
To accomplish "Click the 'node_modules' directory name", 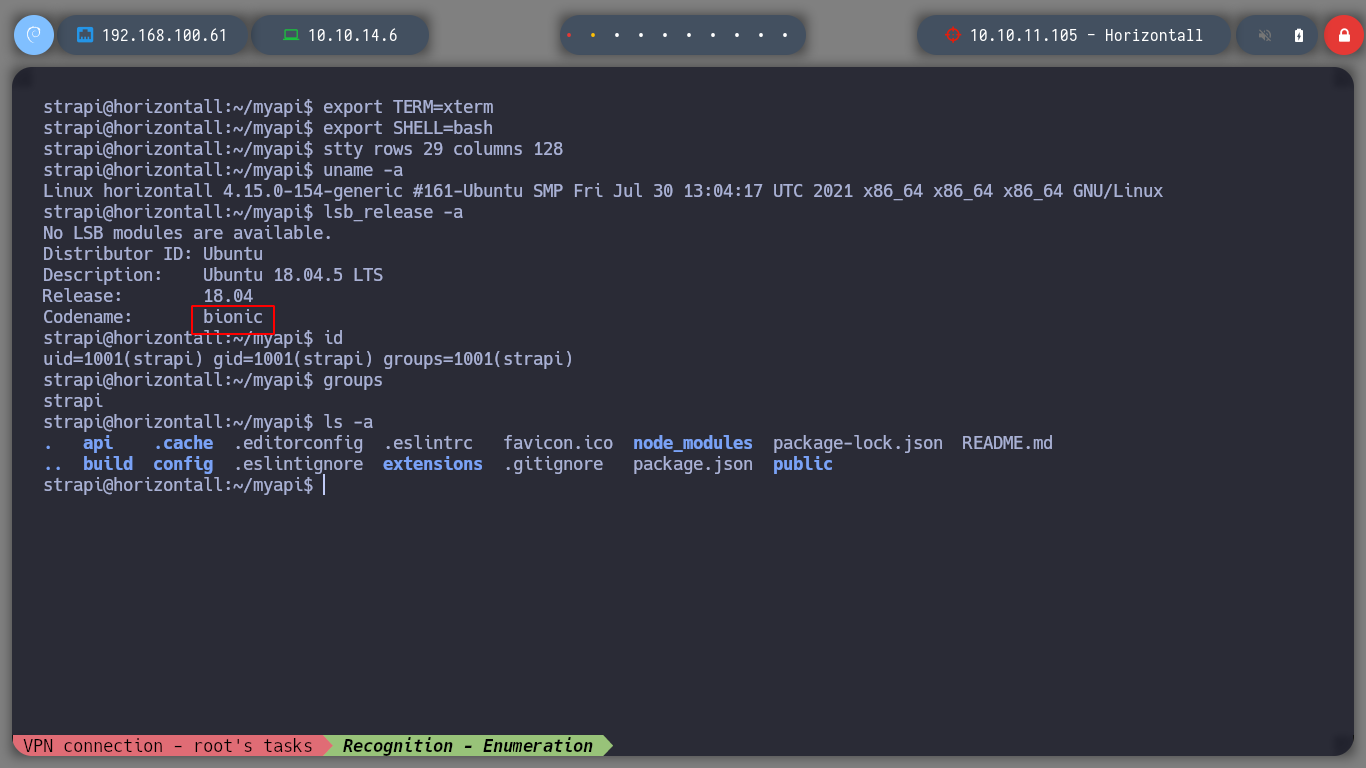I will click(693, 443).
